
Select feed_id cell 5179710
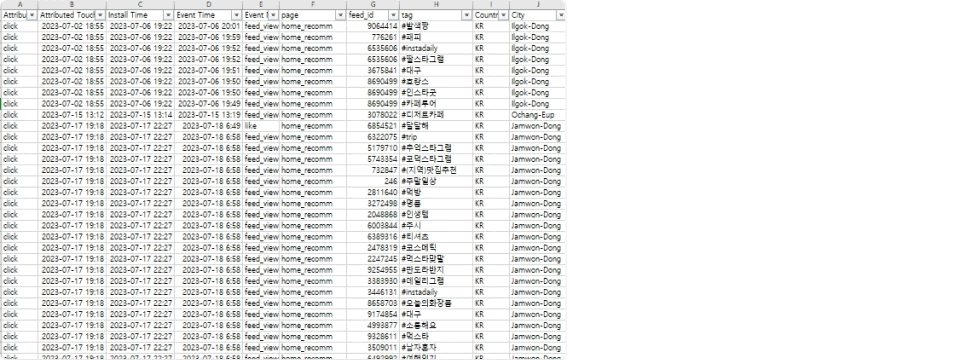coord(373,148)
